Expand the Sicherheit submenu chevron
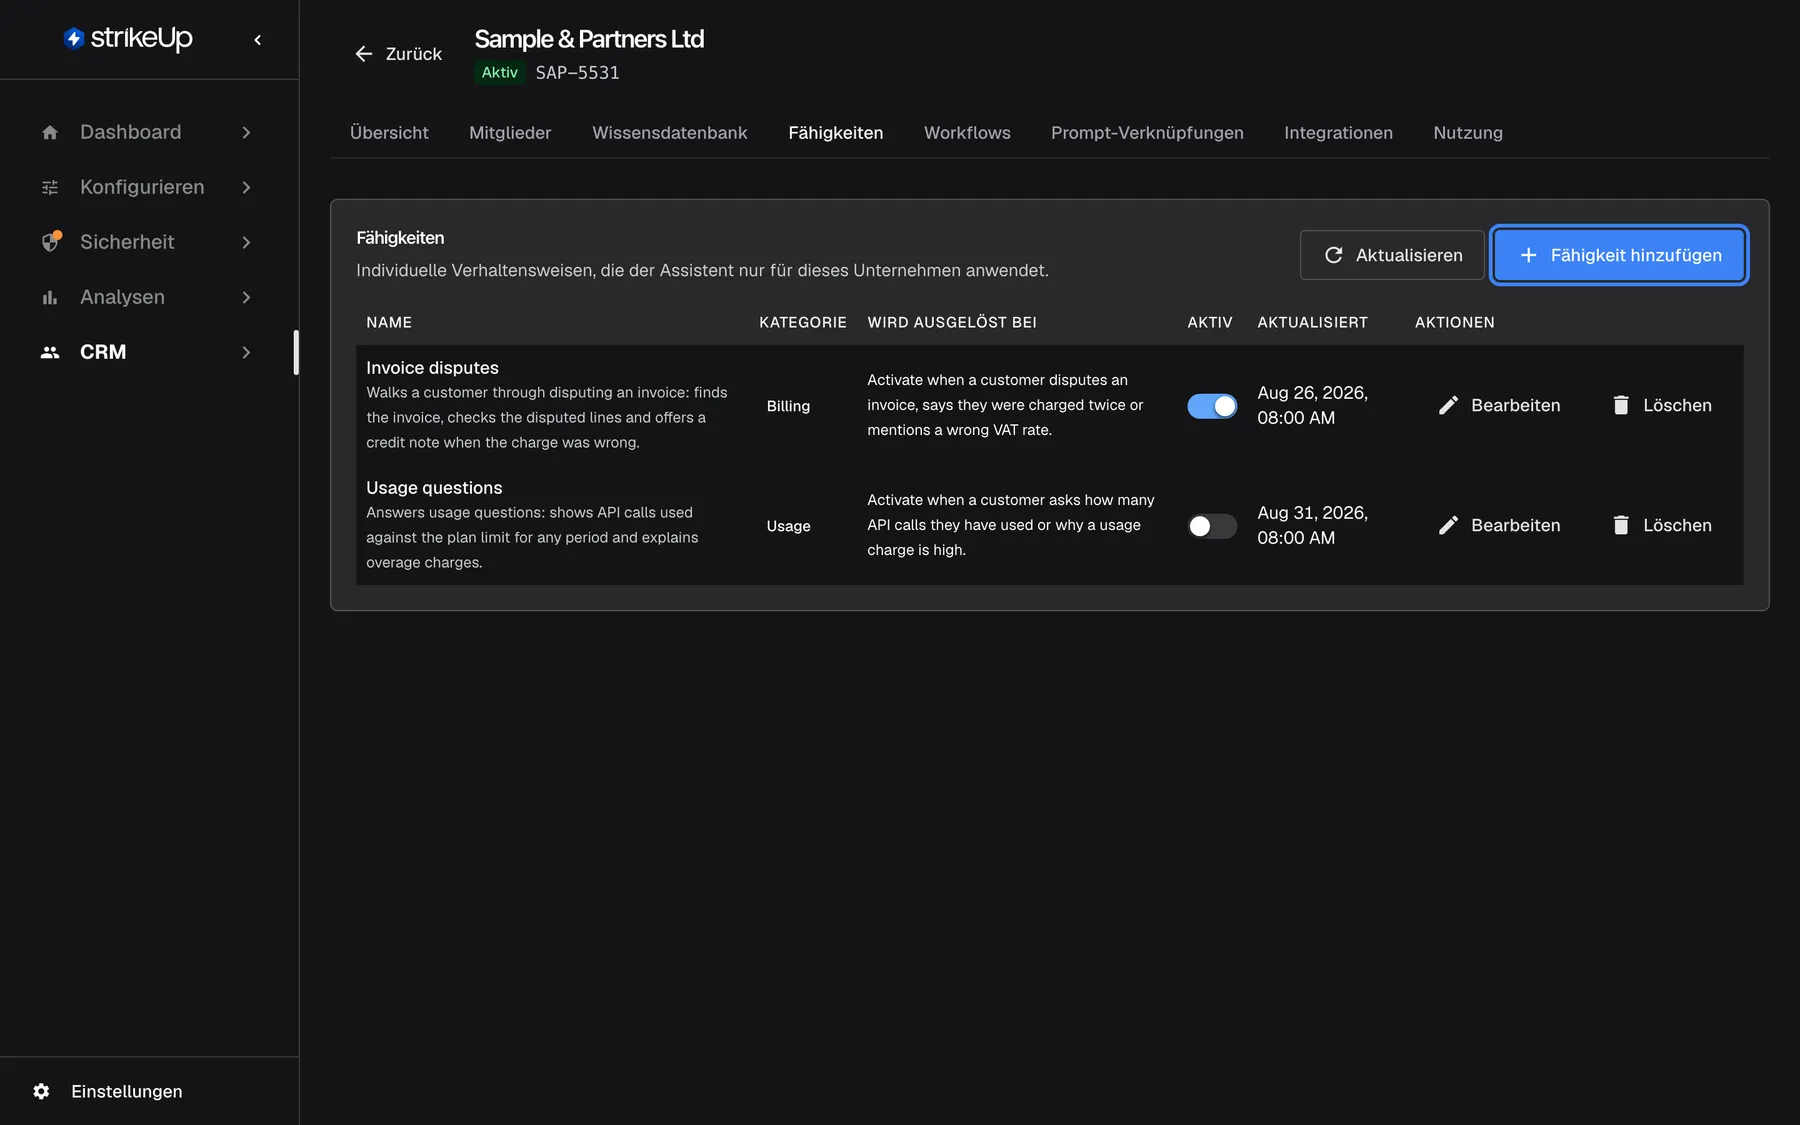1800x1125 pixels. pyautogui.click(x=246, y=242)
